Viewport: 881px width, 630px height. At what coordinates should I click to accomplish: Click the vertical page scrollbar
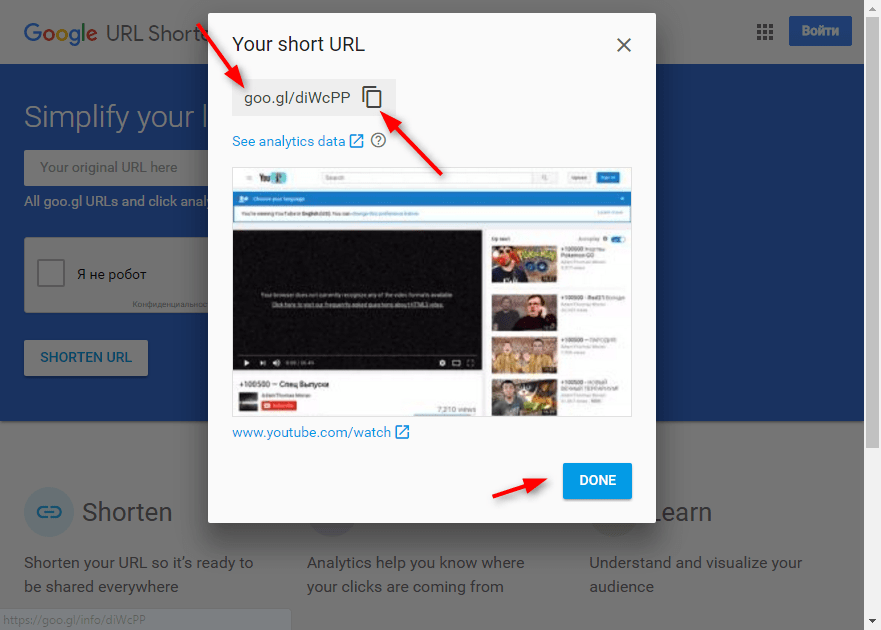tap(872, 315)
